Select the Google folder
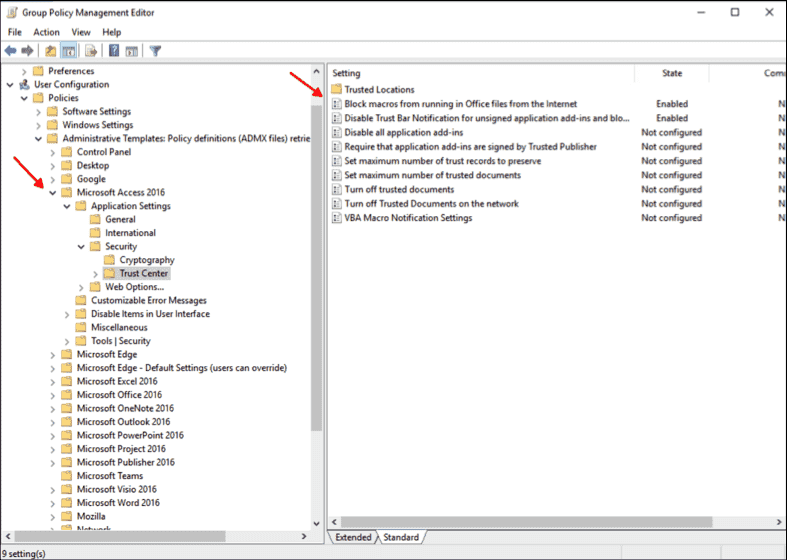The image size is (787, 560). pos(91,179)
